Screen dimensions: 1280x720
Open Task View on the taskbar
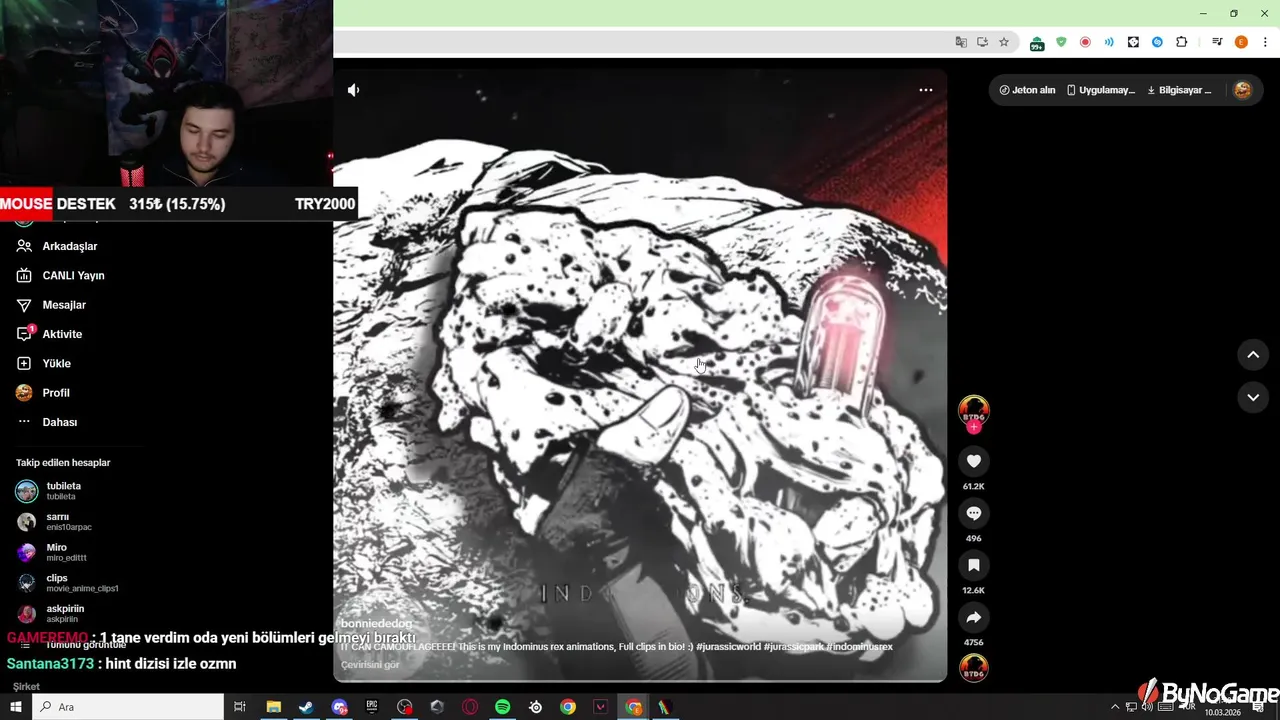[x=240, y=707]
